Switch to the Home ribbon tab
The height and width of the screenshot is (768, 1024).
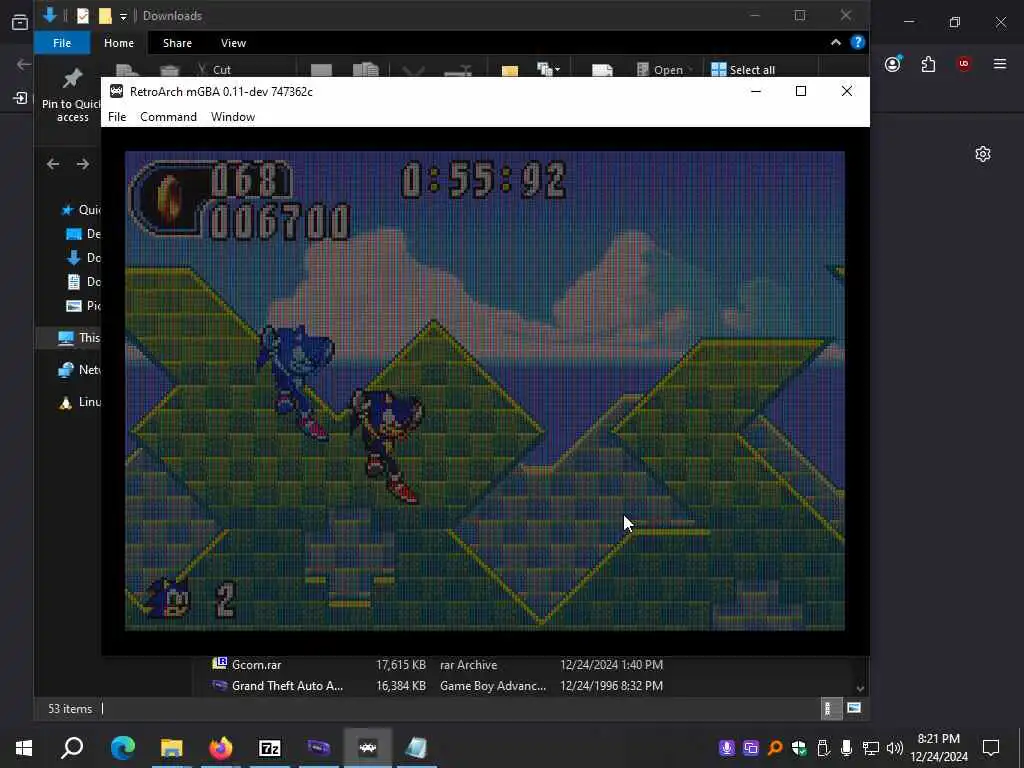tap(119, 43)
